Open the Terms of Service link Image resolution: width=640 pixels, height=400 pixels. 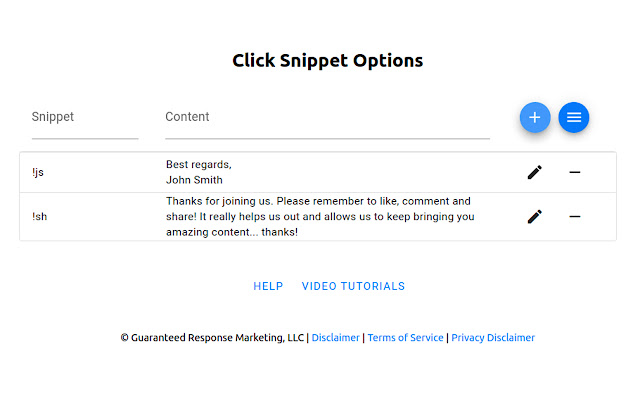click(405, 338)
